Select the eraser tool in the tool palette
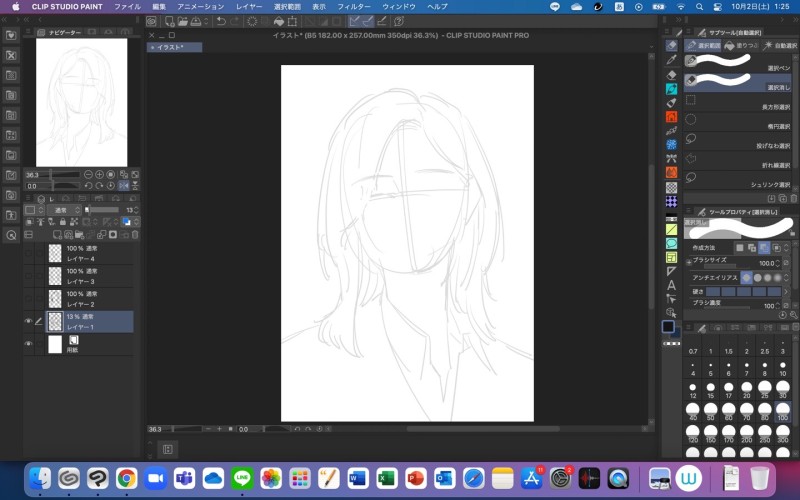 pos(672,74)
